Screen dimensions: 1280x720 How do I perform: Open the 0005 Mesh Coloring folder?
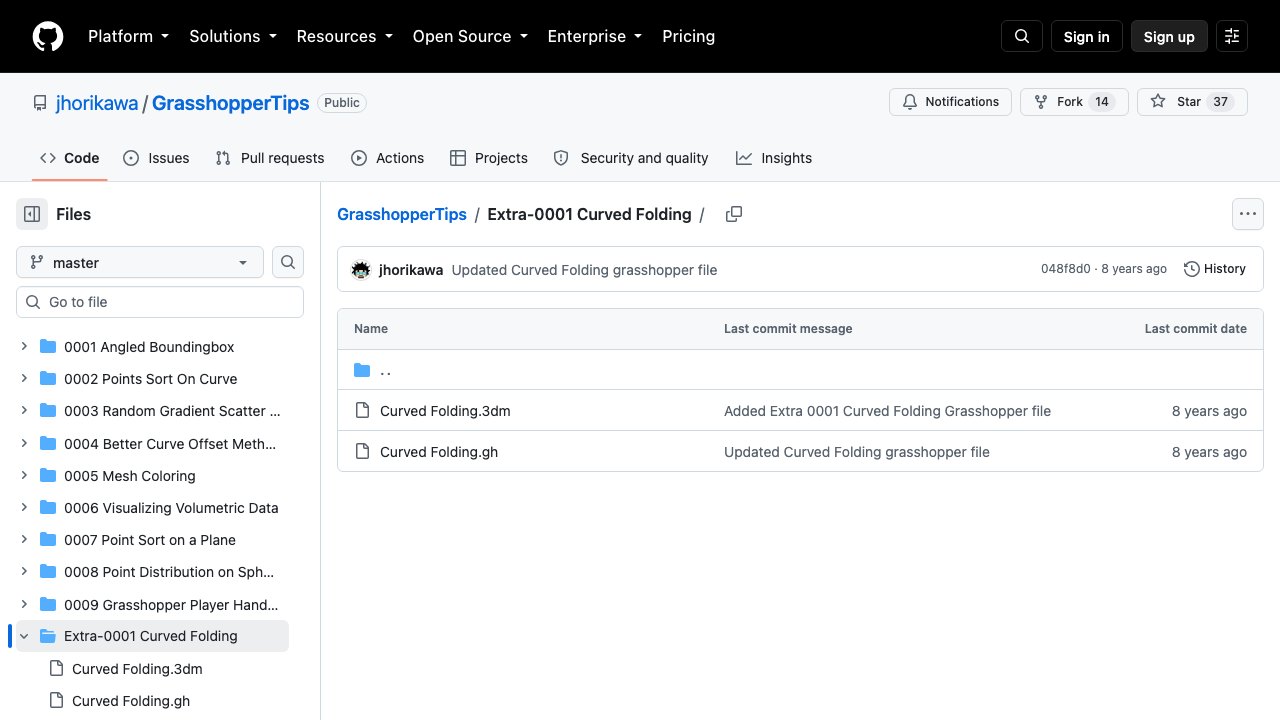(x=130, y=476)
